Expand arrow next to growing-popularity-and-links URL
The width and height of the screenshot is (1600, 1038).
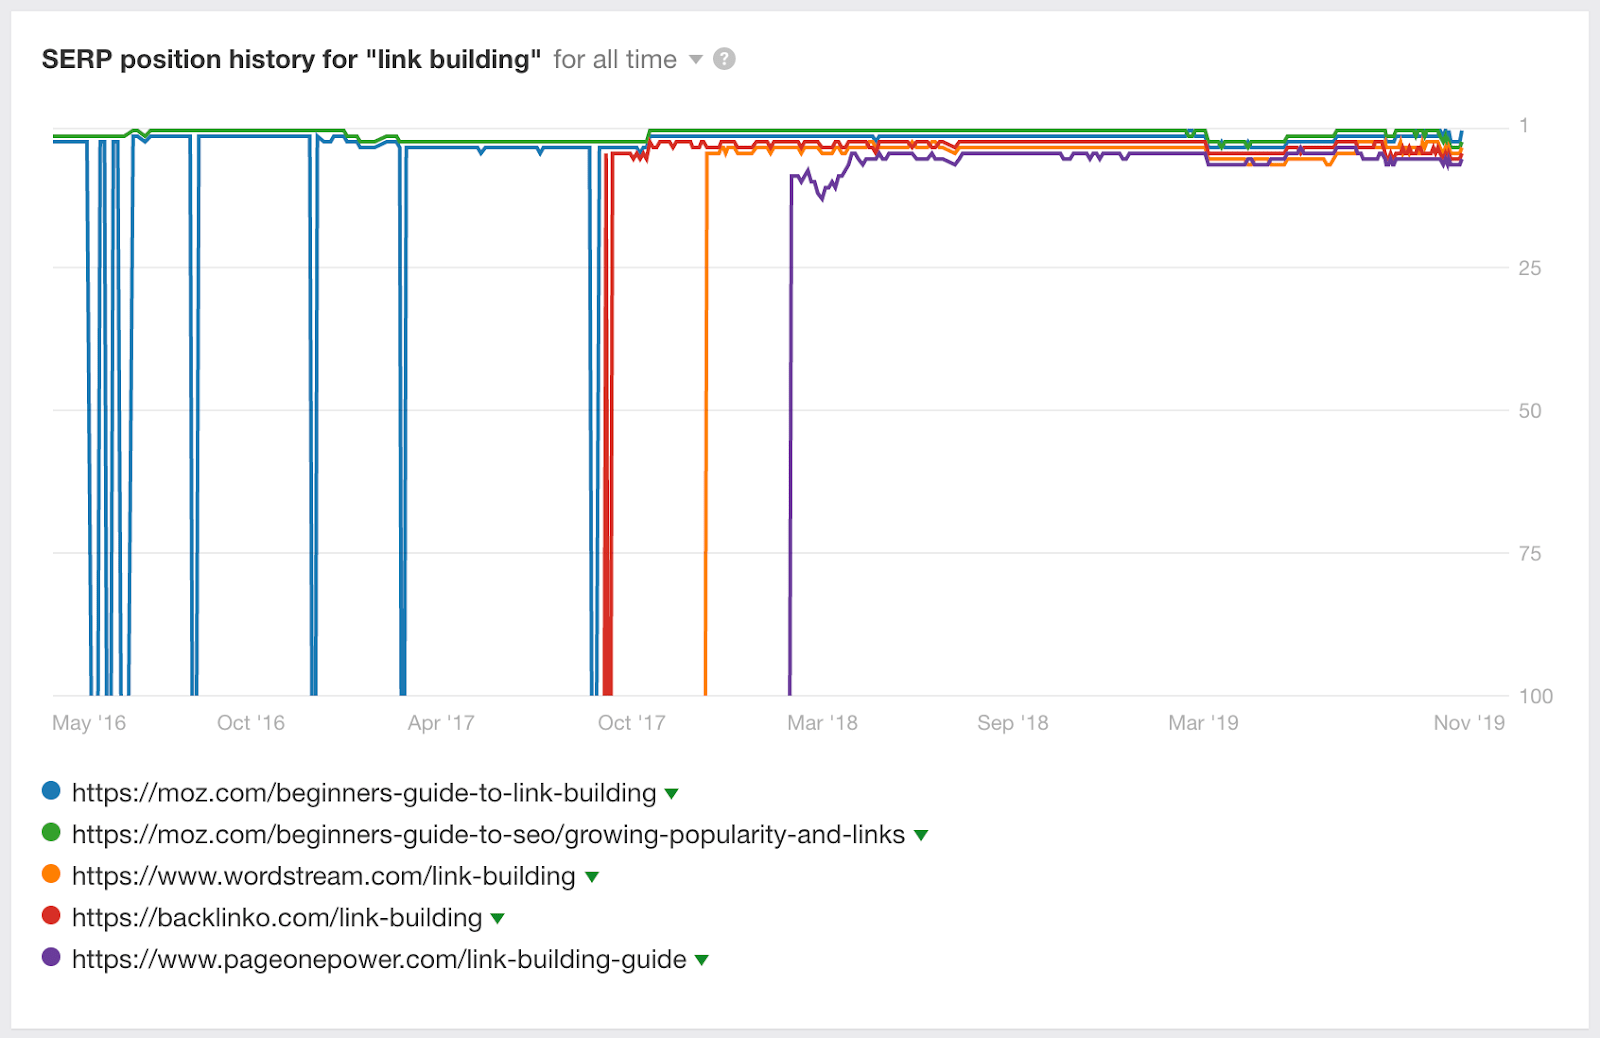coord(921,836)
